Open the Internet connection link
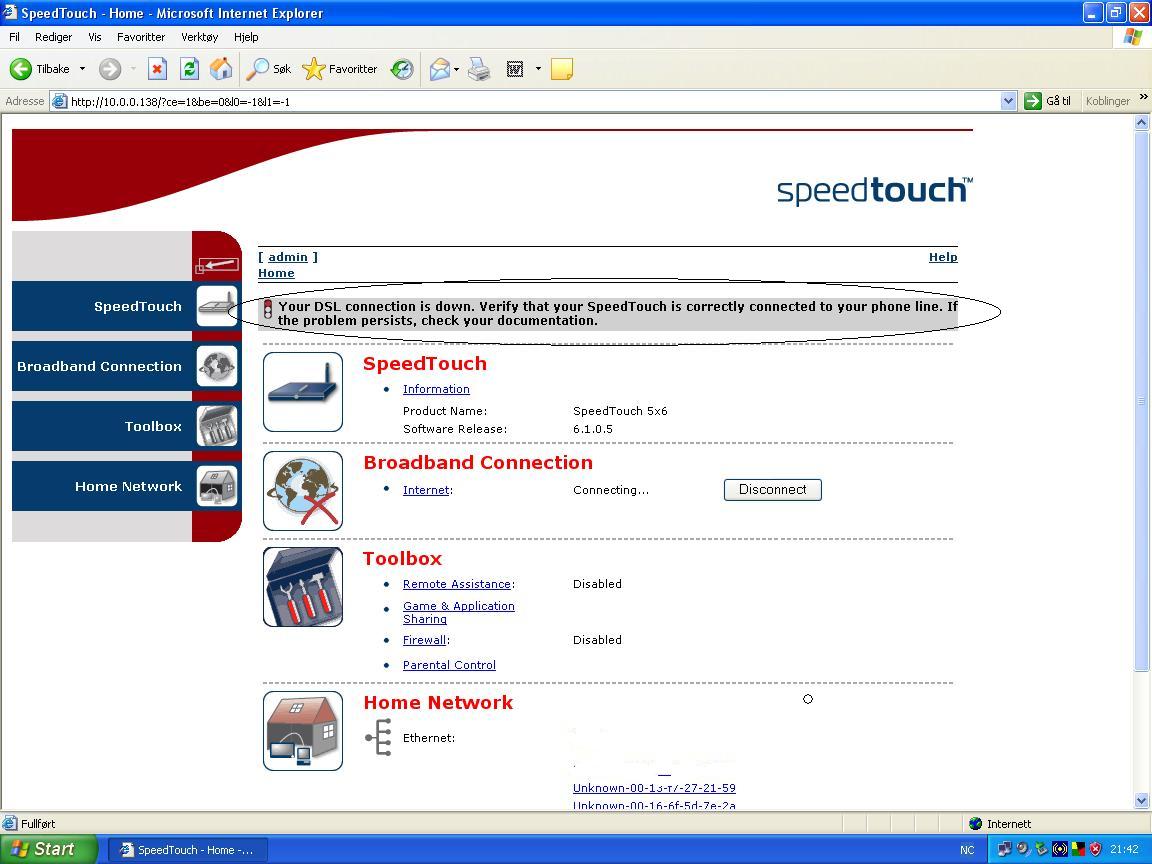 (x=426, y=490)
